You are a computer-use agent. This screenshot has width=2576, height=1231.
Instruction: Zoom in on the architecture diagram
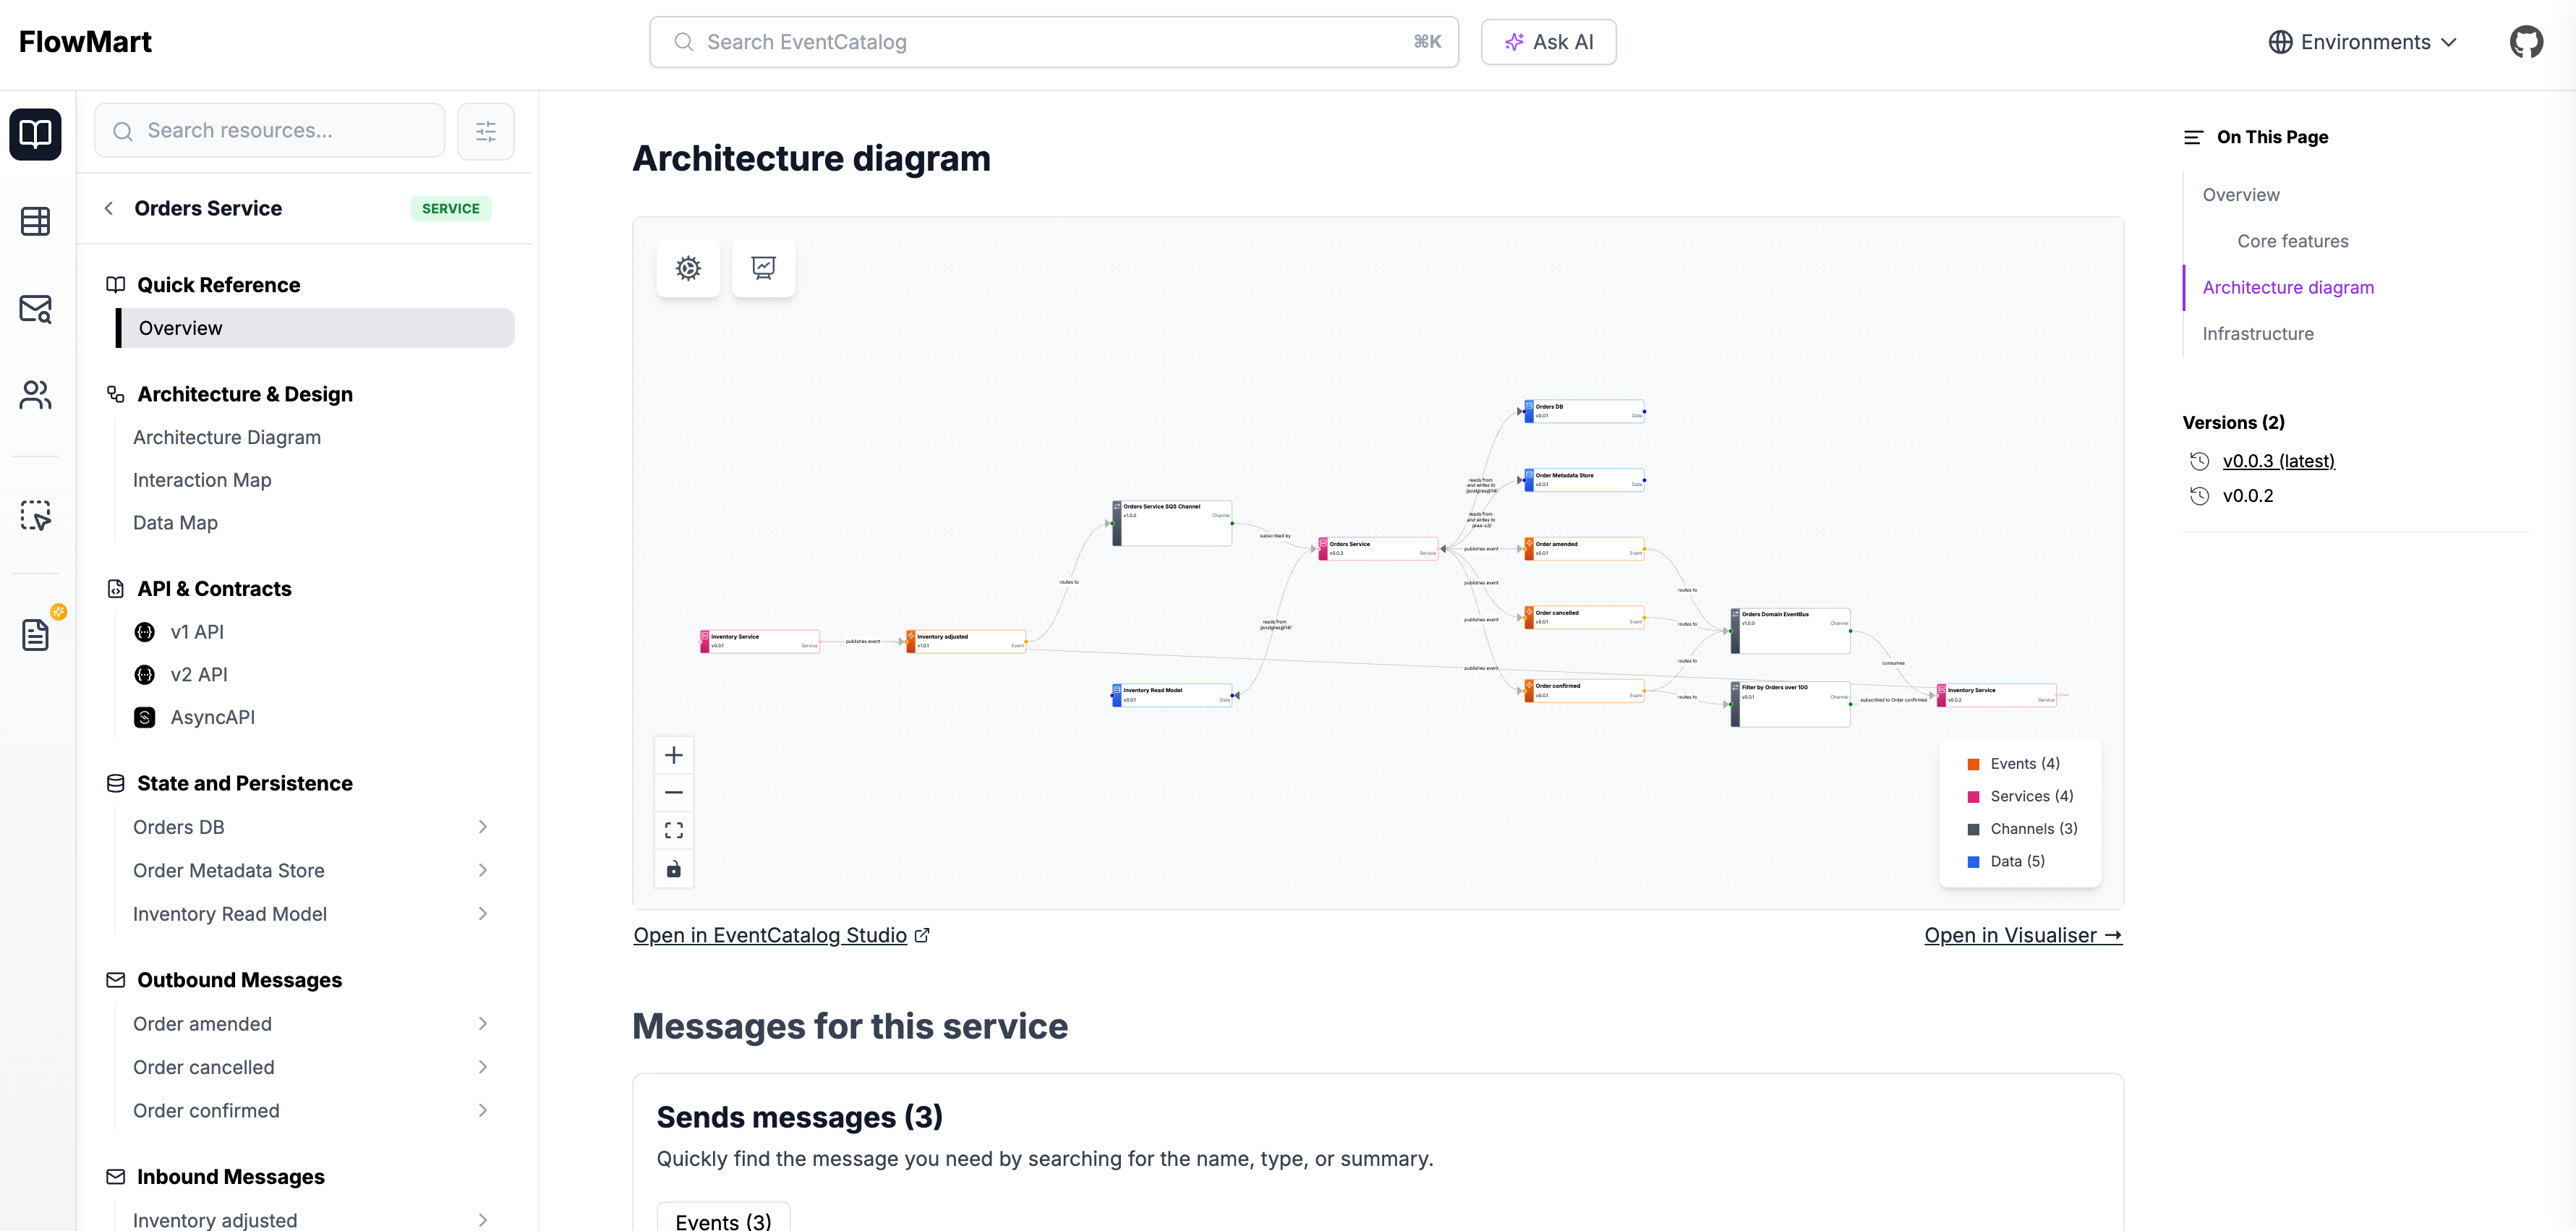674,755
